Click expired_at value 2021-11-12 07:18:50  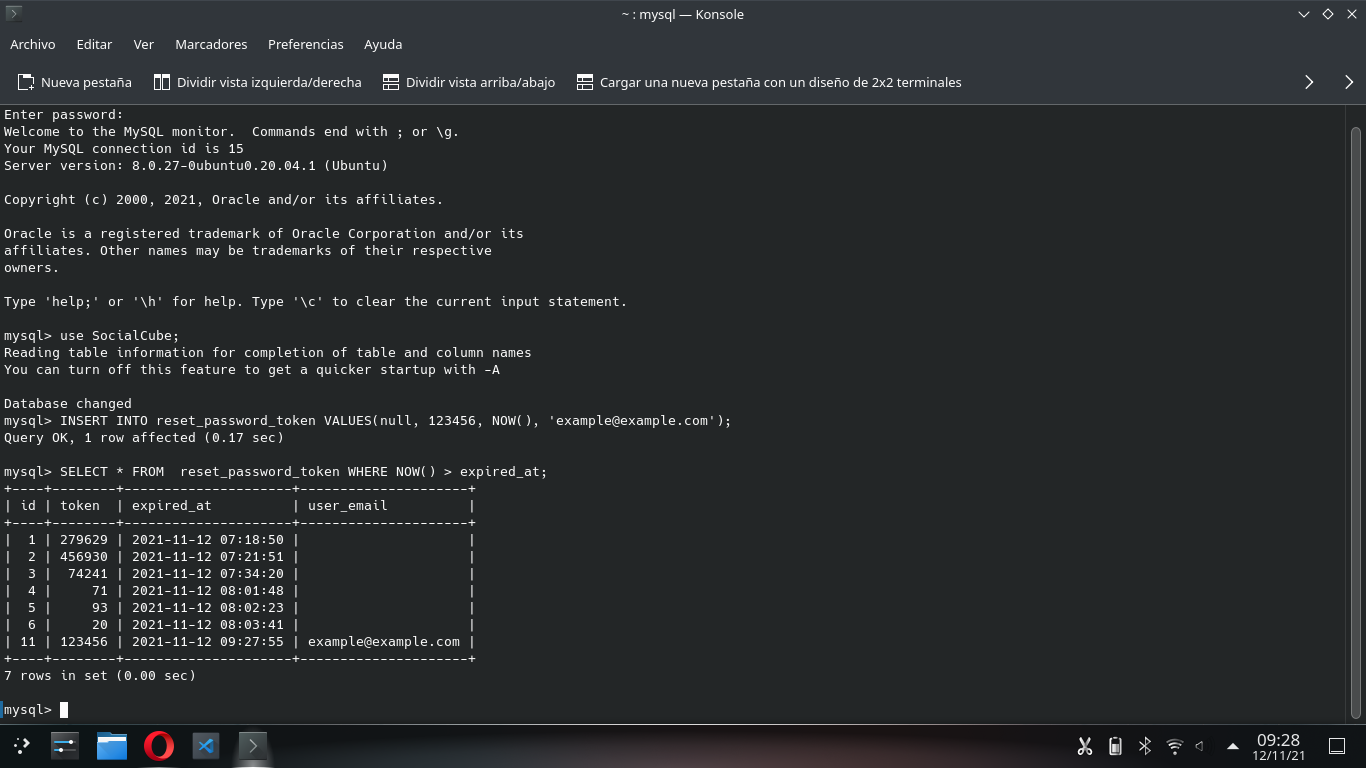pyautogui.click(x=208, y=539)
